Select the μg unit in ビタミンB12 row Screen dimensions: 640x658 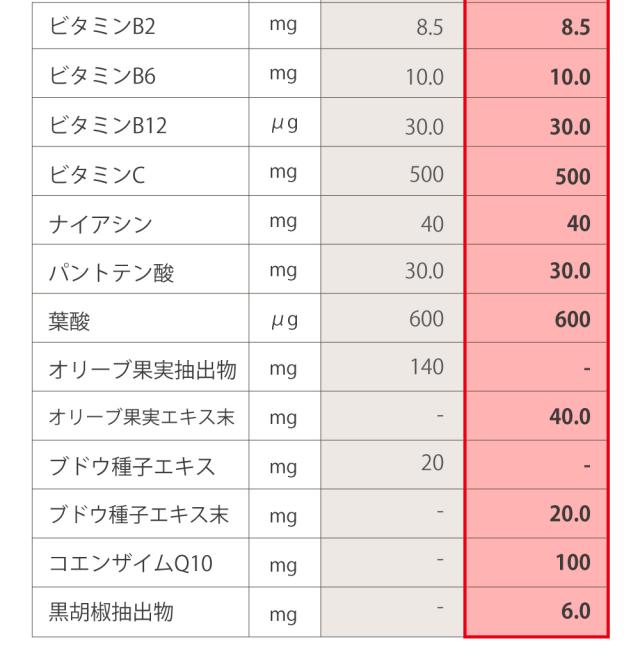click(x=285, y=123)
